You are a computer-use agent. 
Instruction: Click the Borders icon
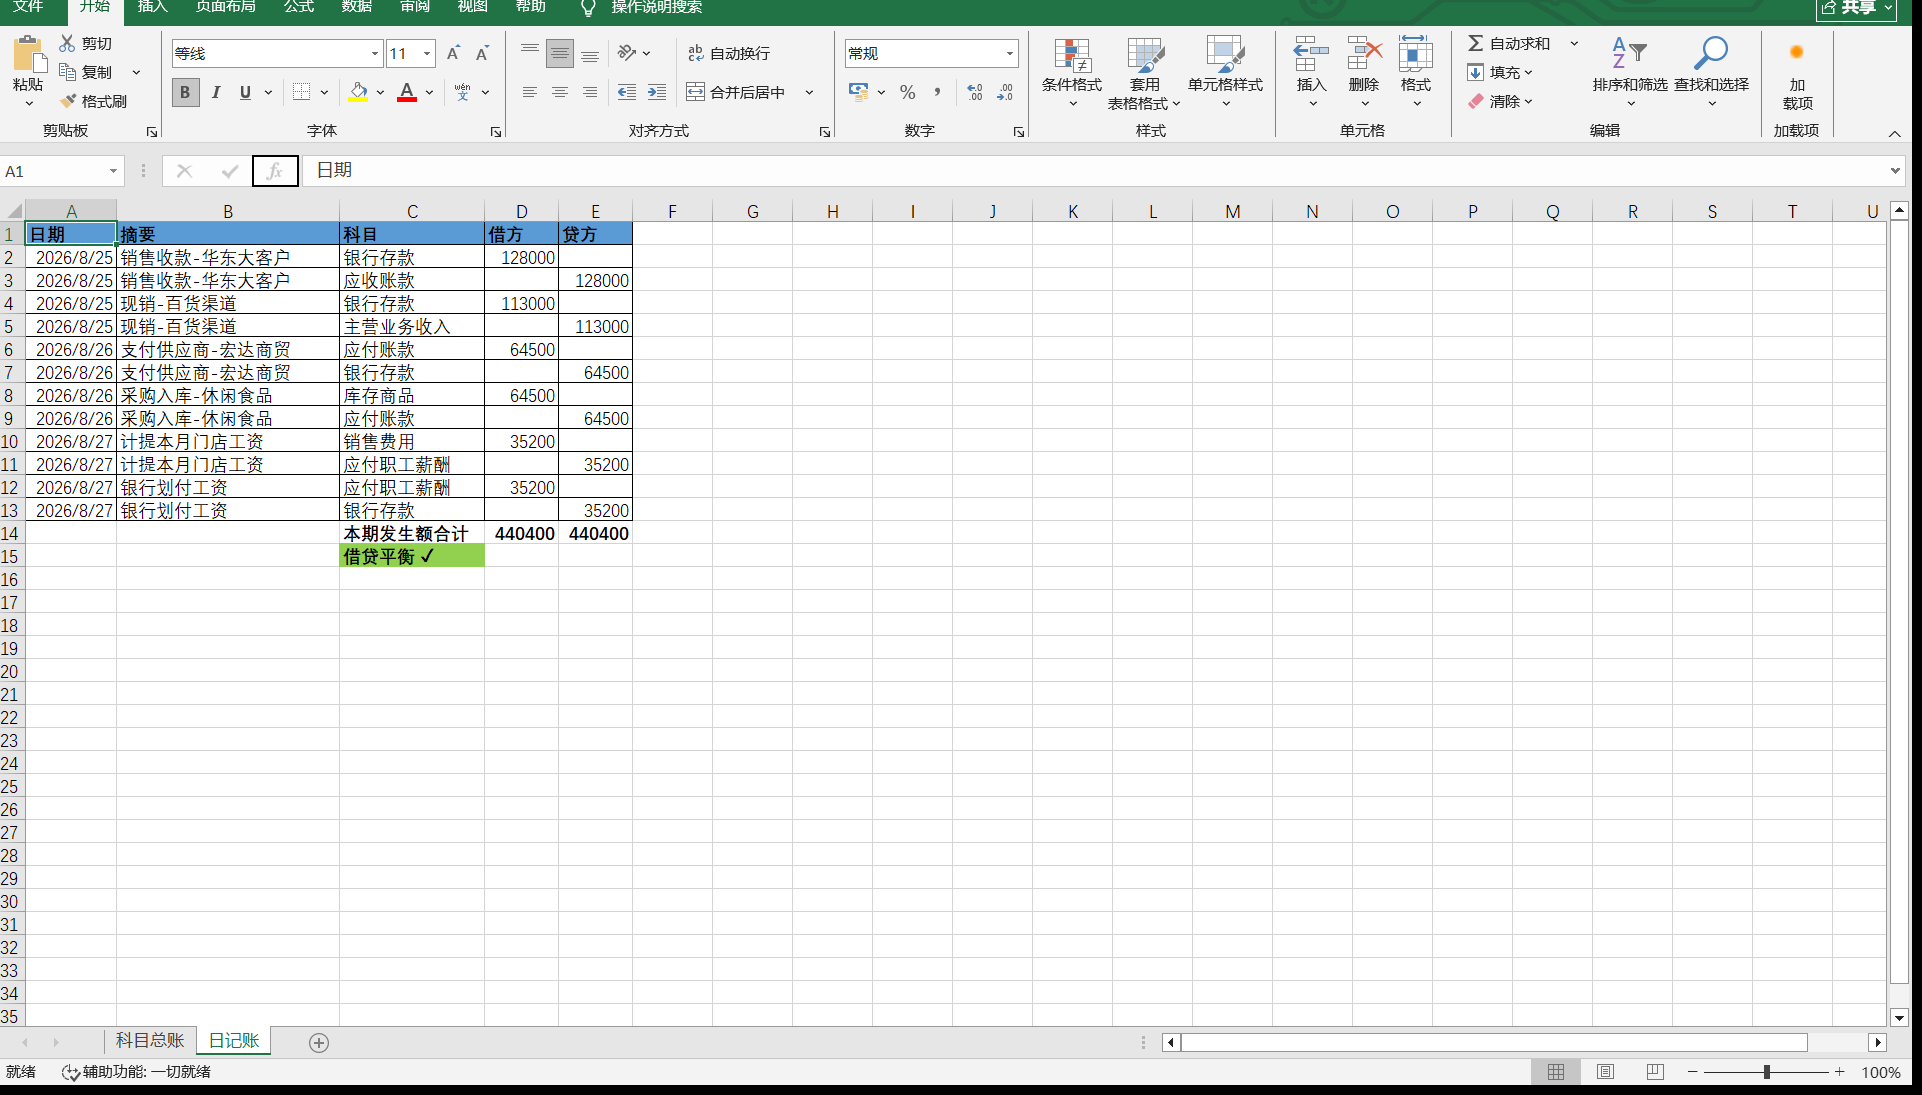(x=301, y=92)
